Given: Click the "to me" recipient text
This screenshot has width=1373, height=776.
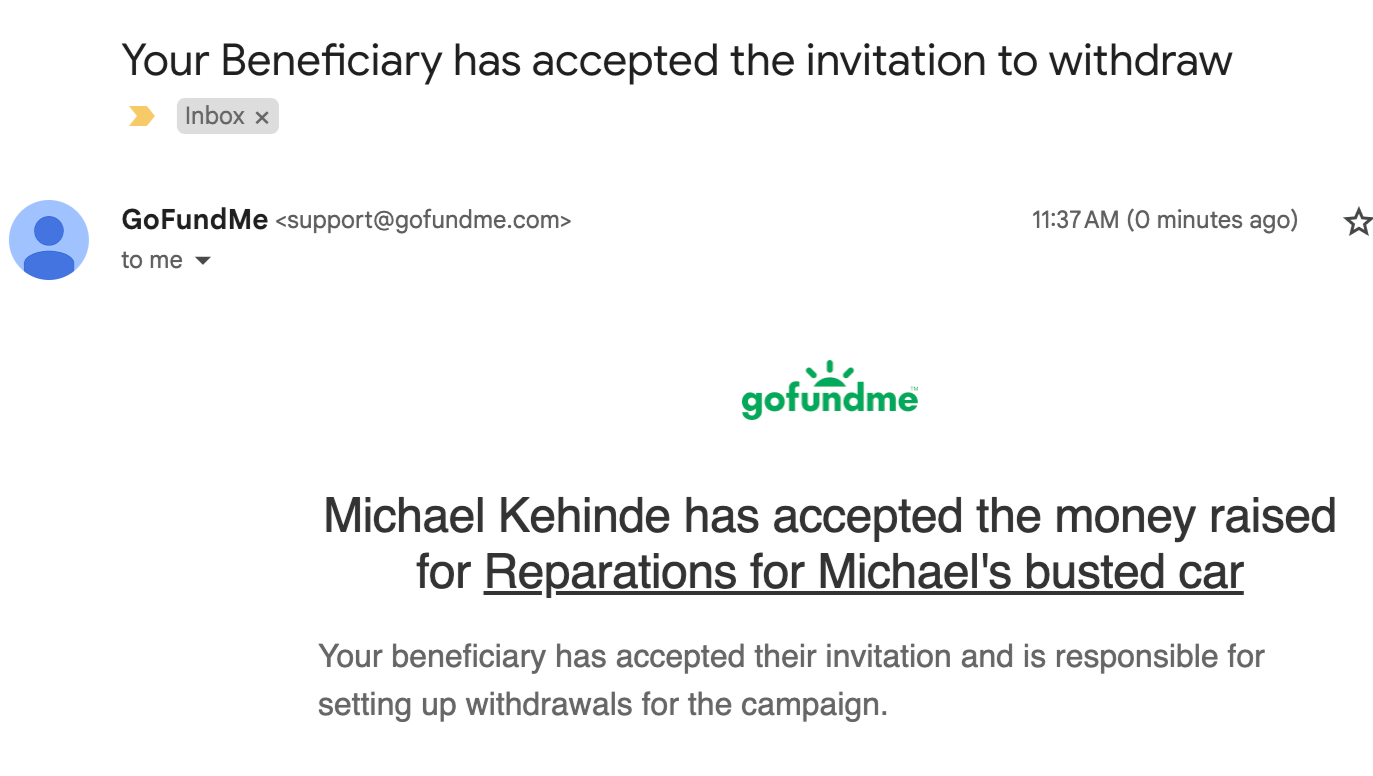Looking at the screenshot, I should tap(152, 260).
